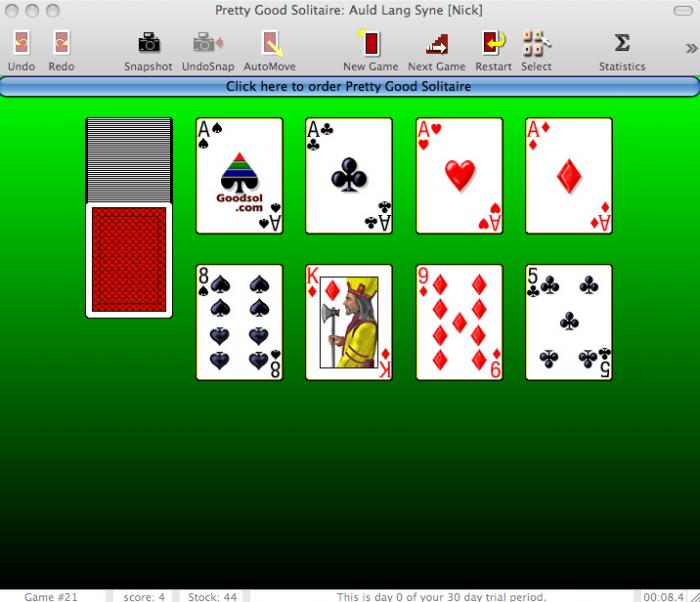This screenshot has width=700, height=602.
Task: Click the 30 day trial period message
Action: tap(441, 597)
